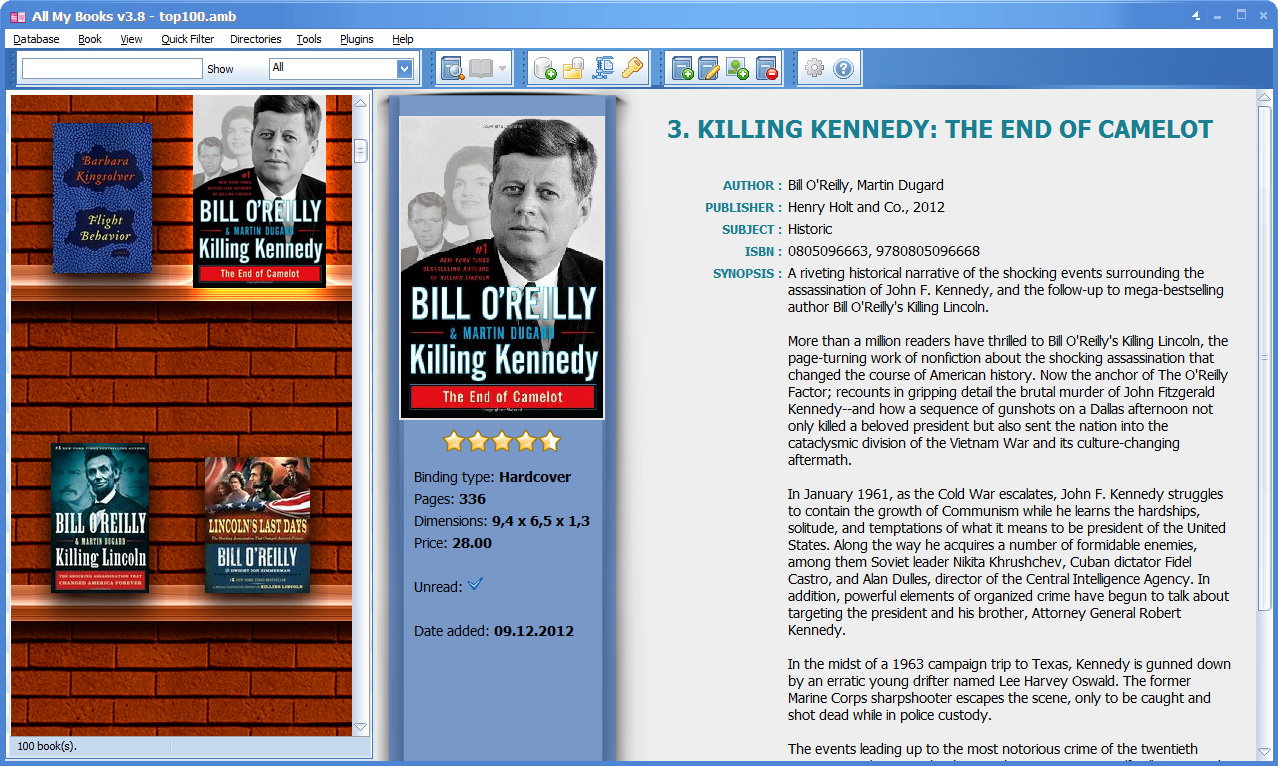
Task: Click 'Dimensions: 9,4 x 6,5 x 1,3' text
Action: [x=502, y=521]
